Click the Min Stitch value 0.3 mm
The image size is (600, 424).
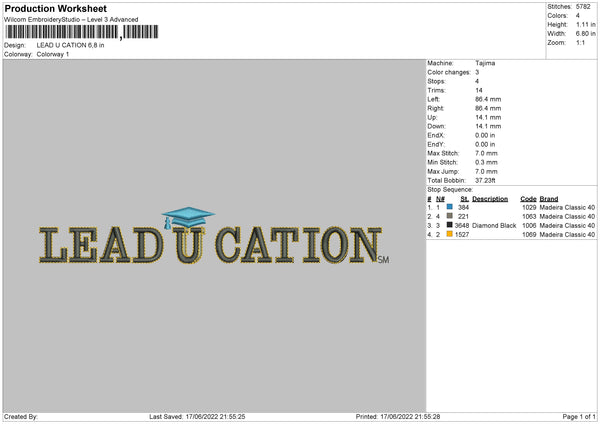(486, 163)
